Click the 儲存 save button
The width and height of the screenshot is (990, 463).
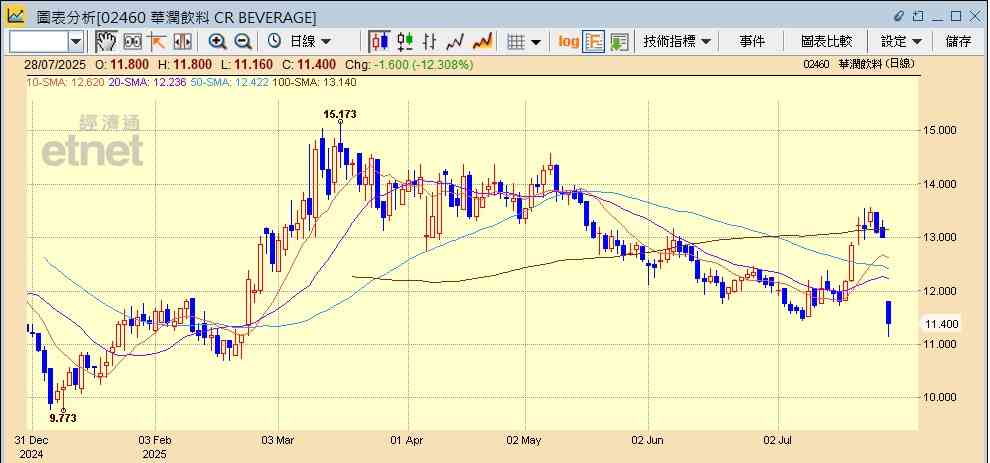pyautogui.click(x=958, y=42)
